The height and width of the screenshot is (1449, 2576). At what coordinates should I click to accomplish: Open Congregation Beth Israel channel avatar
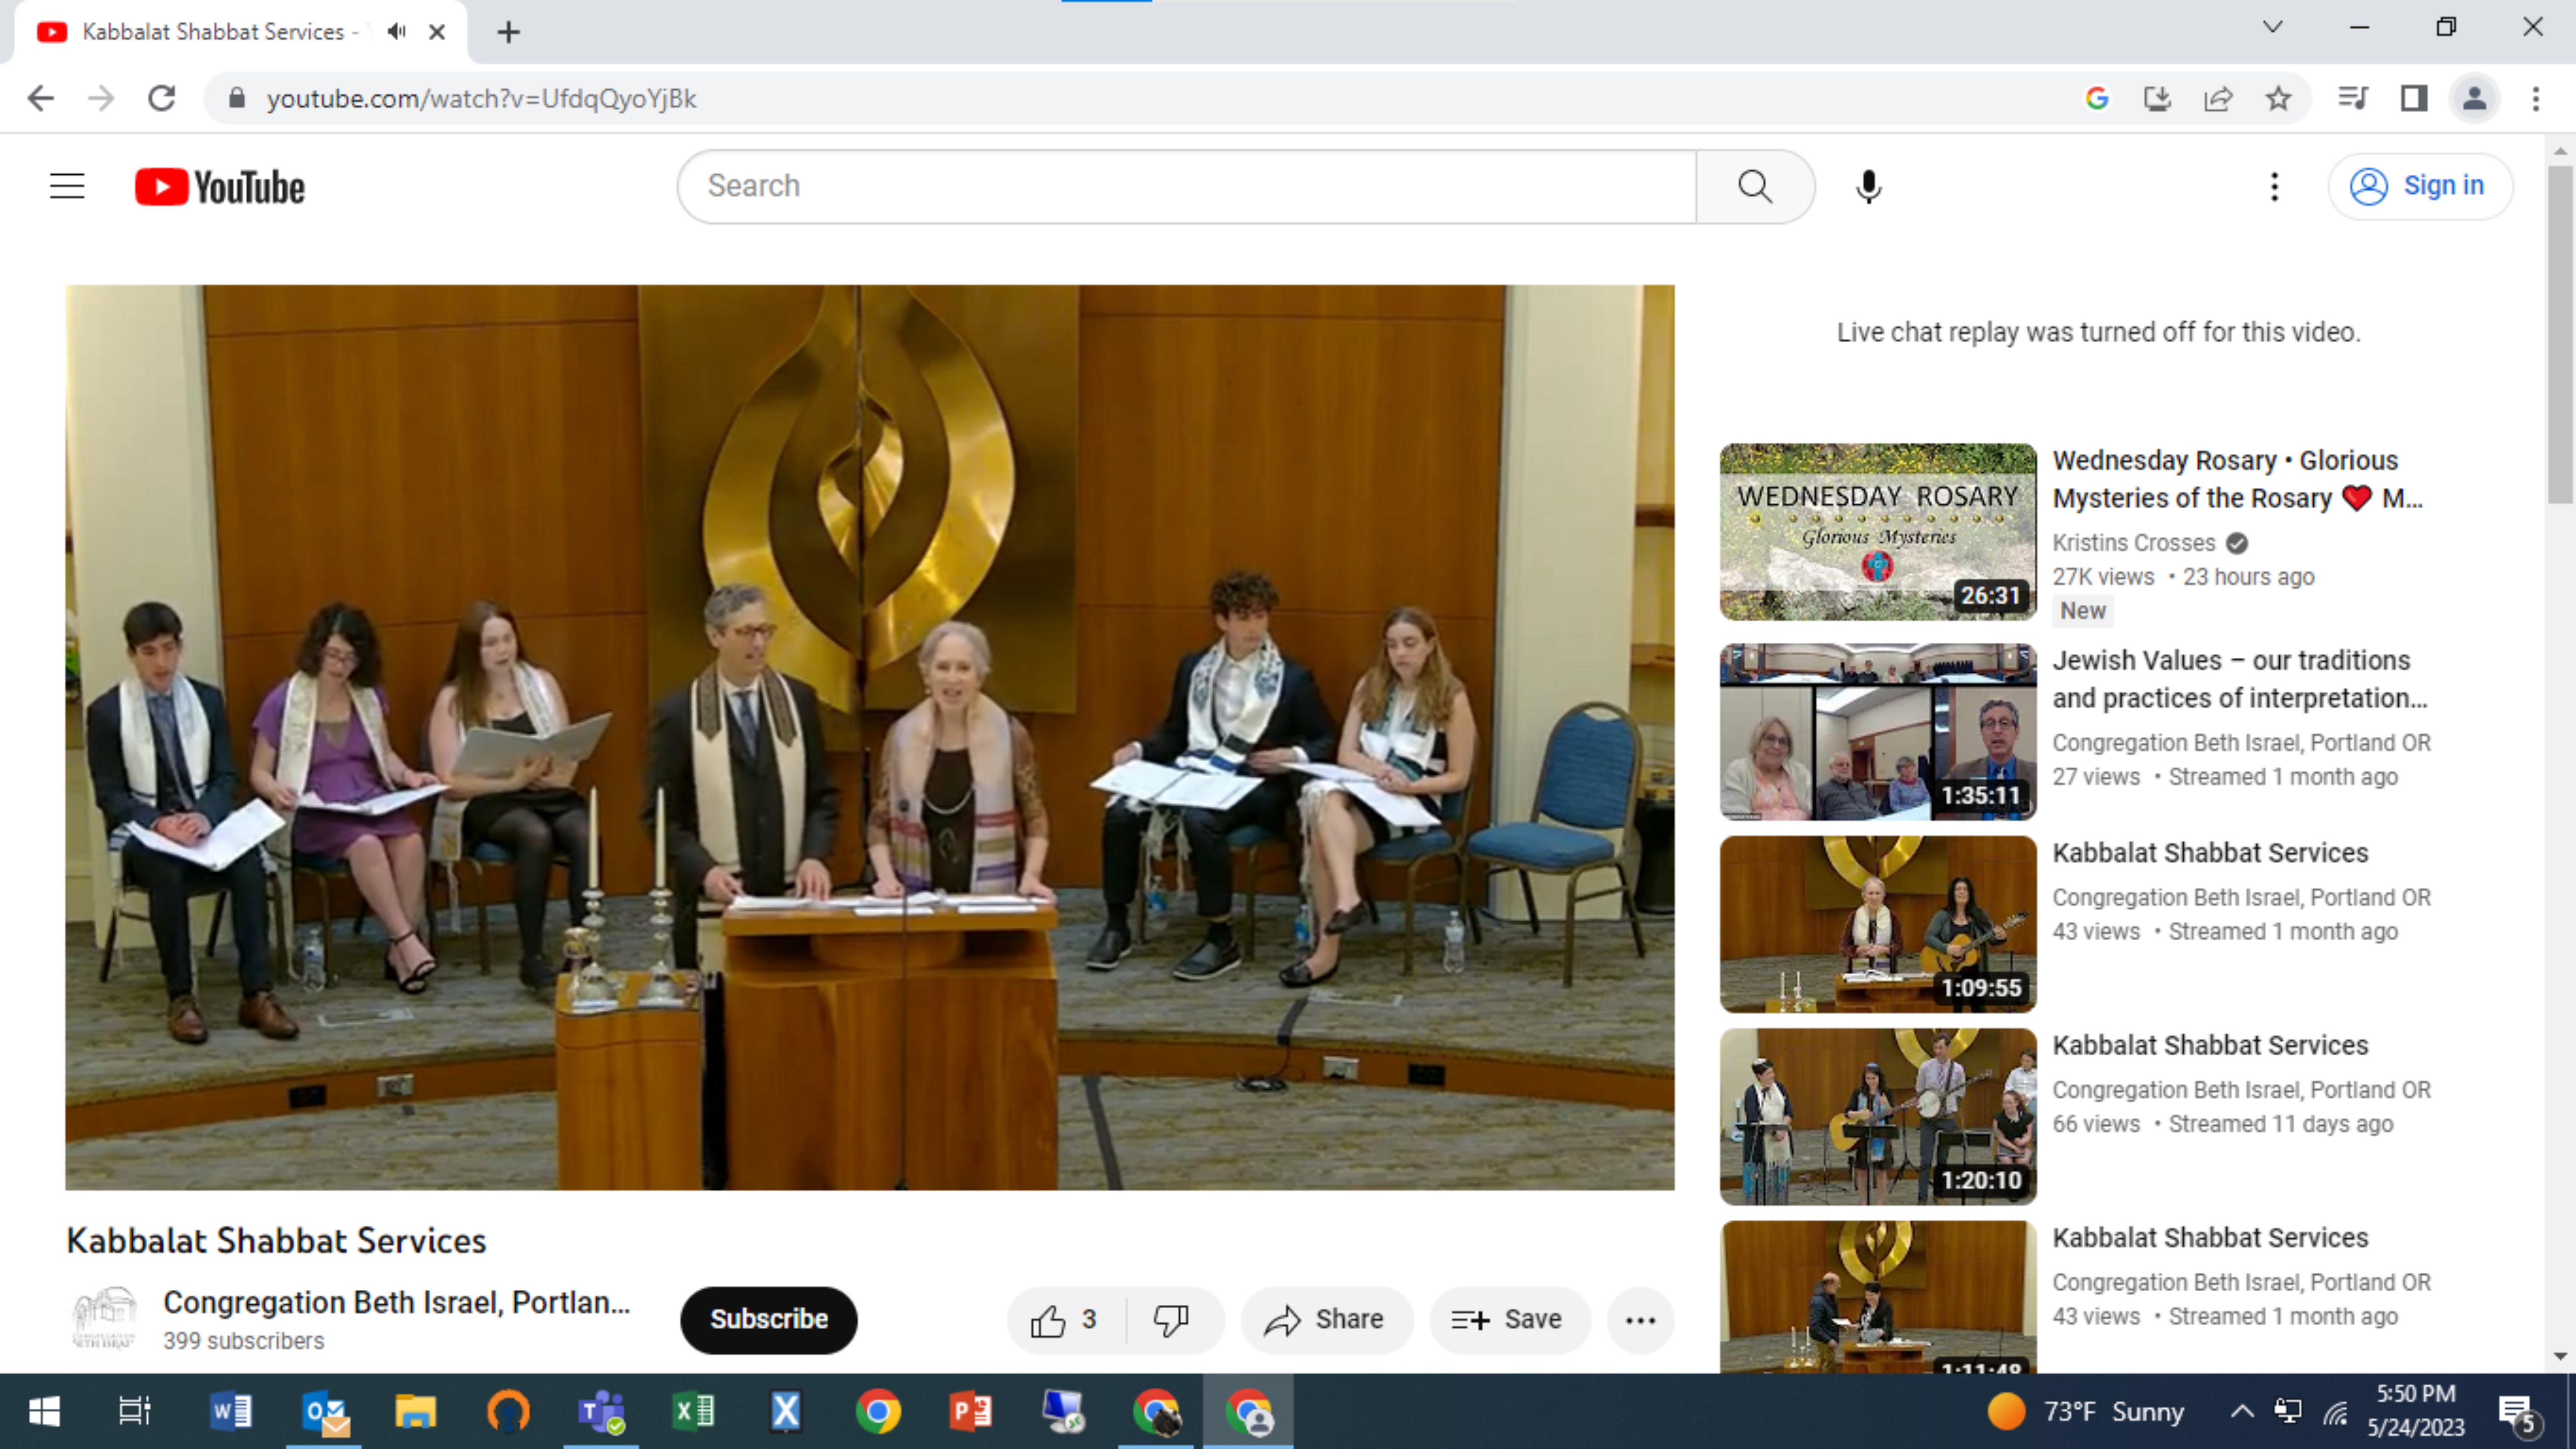104,1319
